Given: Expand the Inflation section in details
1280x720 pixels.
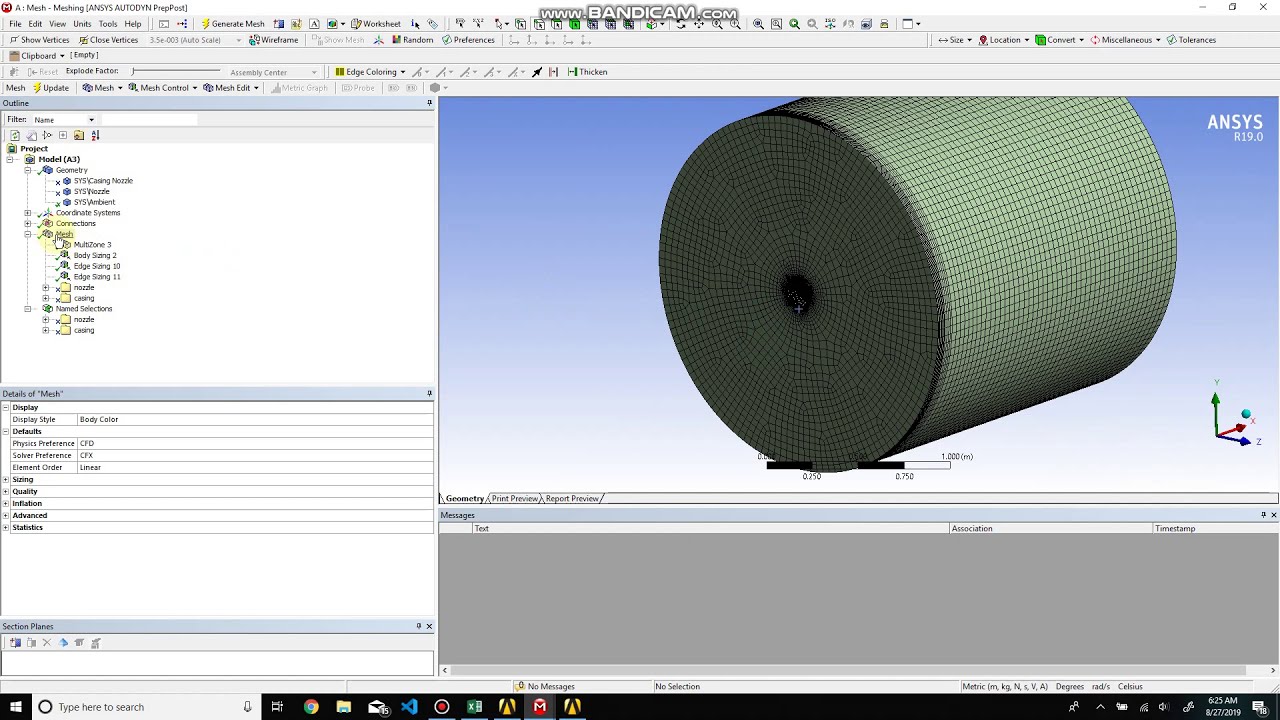Looking at the screenshot, I should 6,504.
